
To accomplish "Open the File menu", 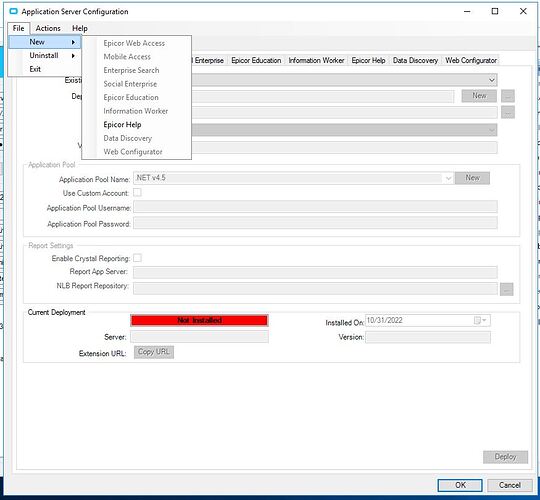I will pos(19,28).
